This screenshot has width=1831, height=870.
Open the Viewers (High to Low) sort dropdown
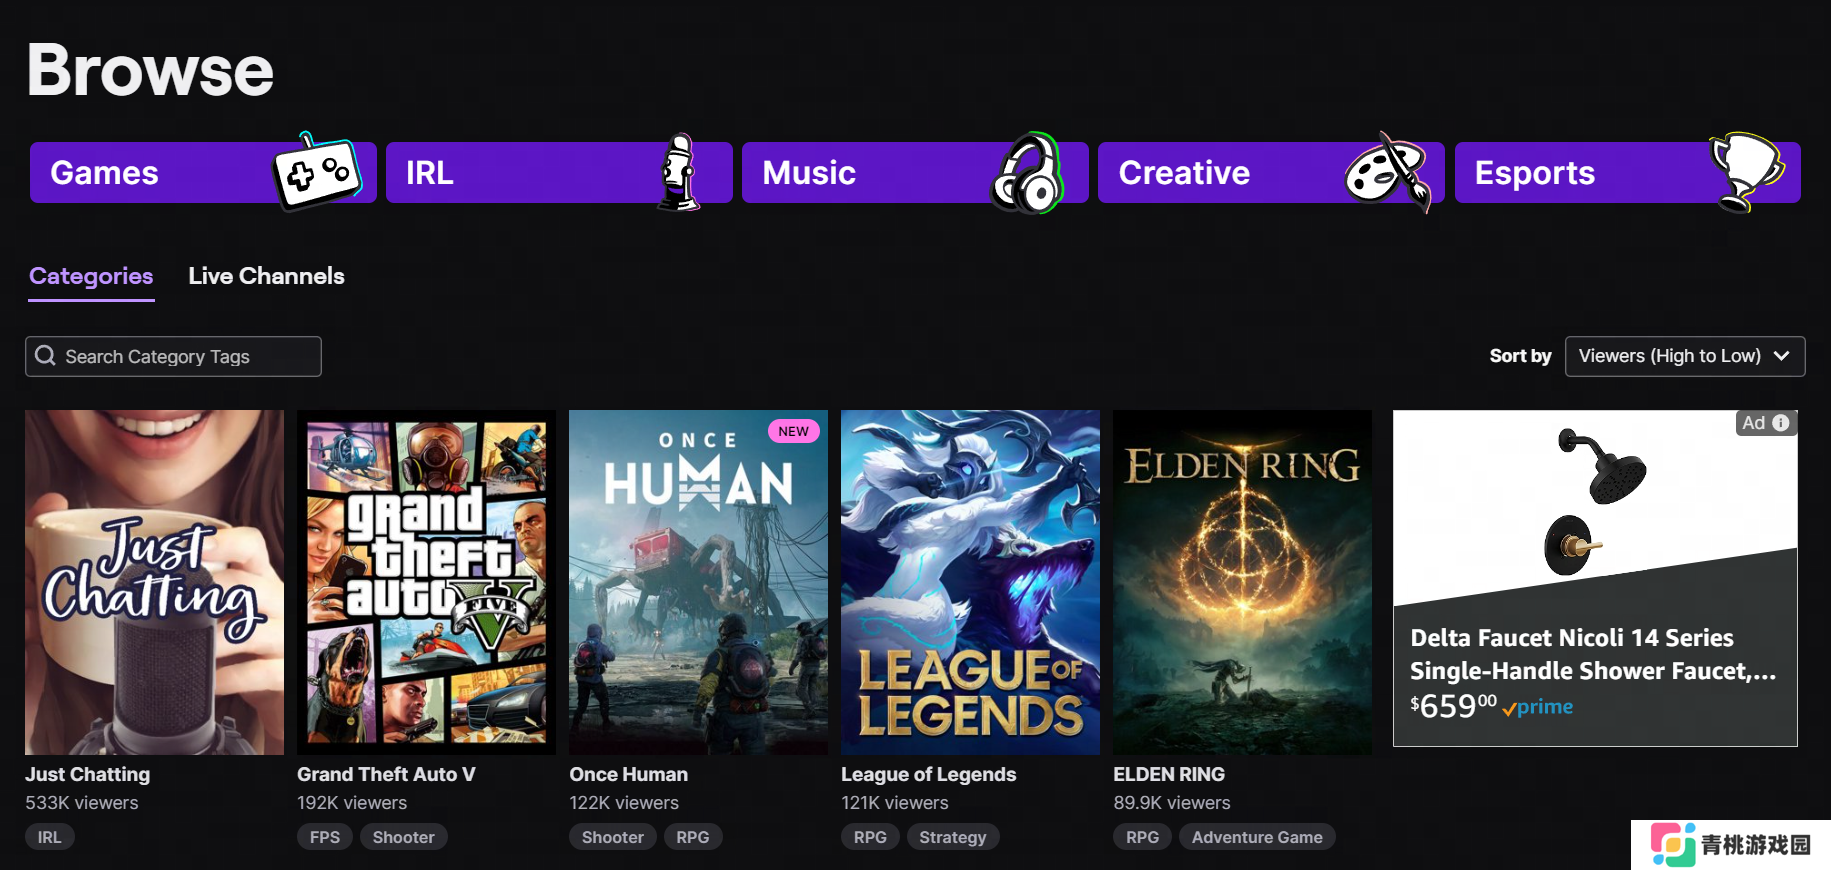point(1685,356)
